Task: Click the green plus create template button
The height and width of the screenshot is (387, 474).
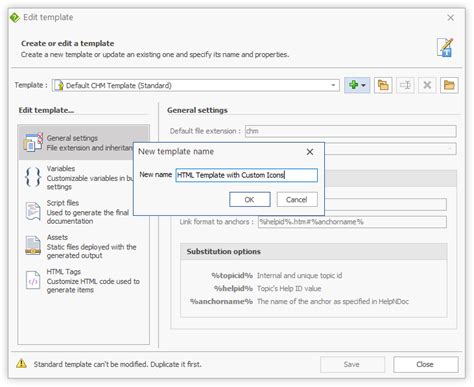Action: click(353, 85)
